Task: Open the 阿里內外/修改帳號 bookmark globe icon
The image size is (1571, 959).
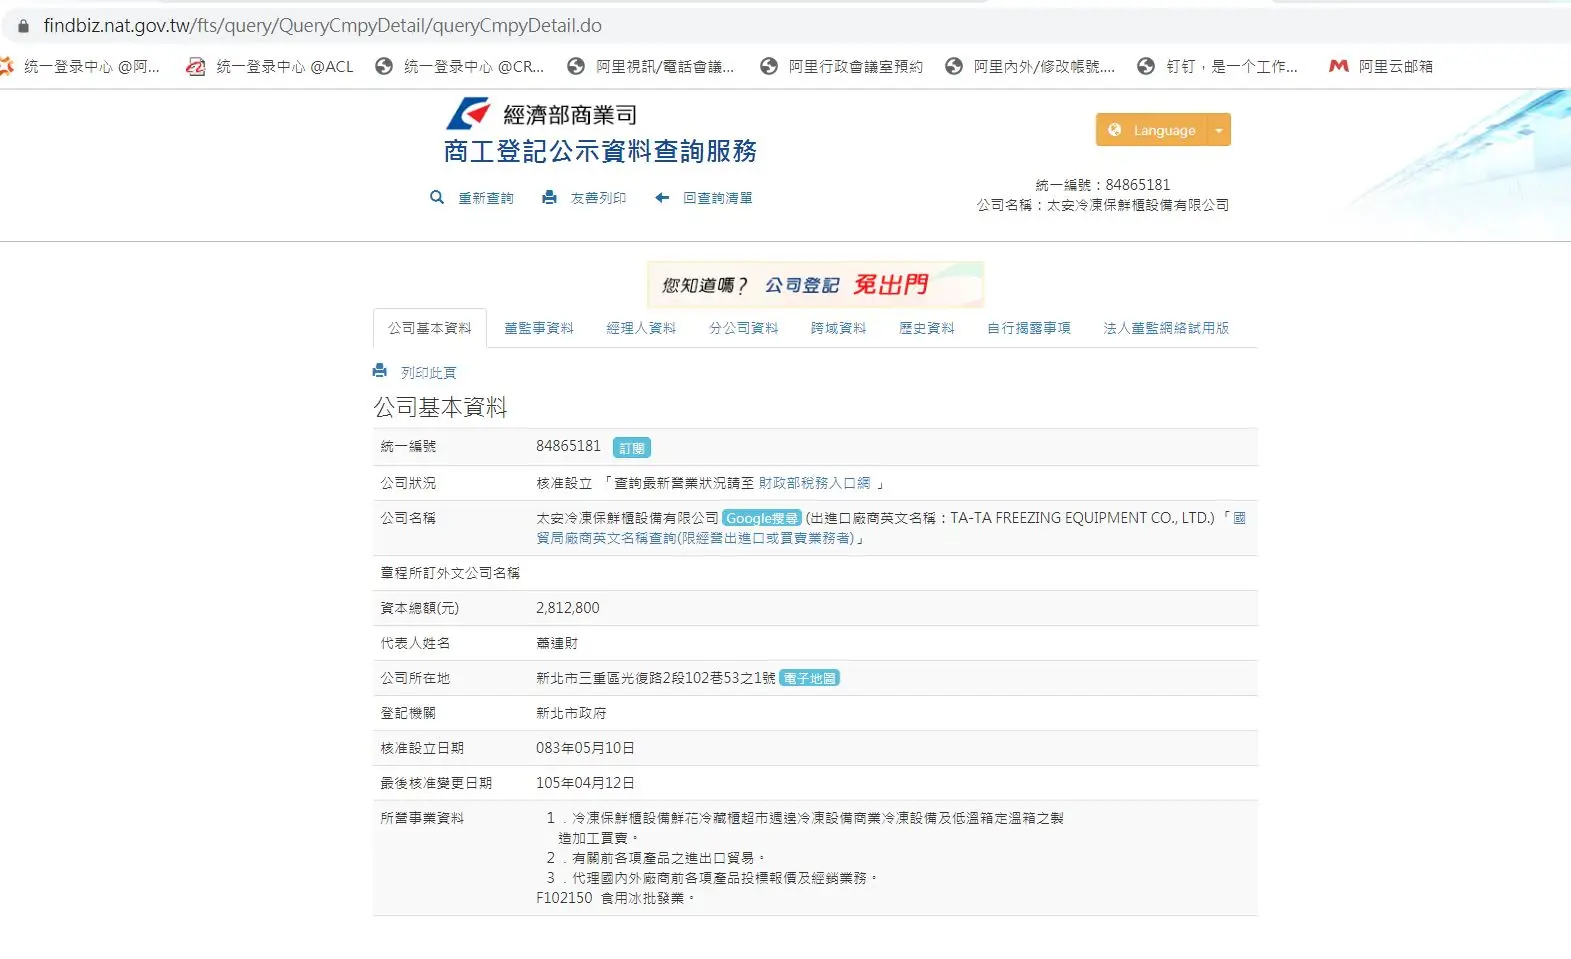Action: coord(954,66)
